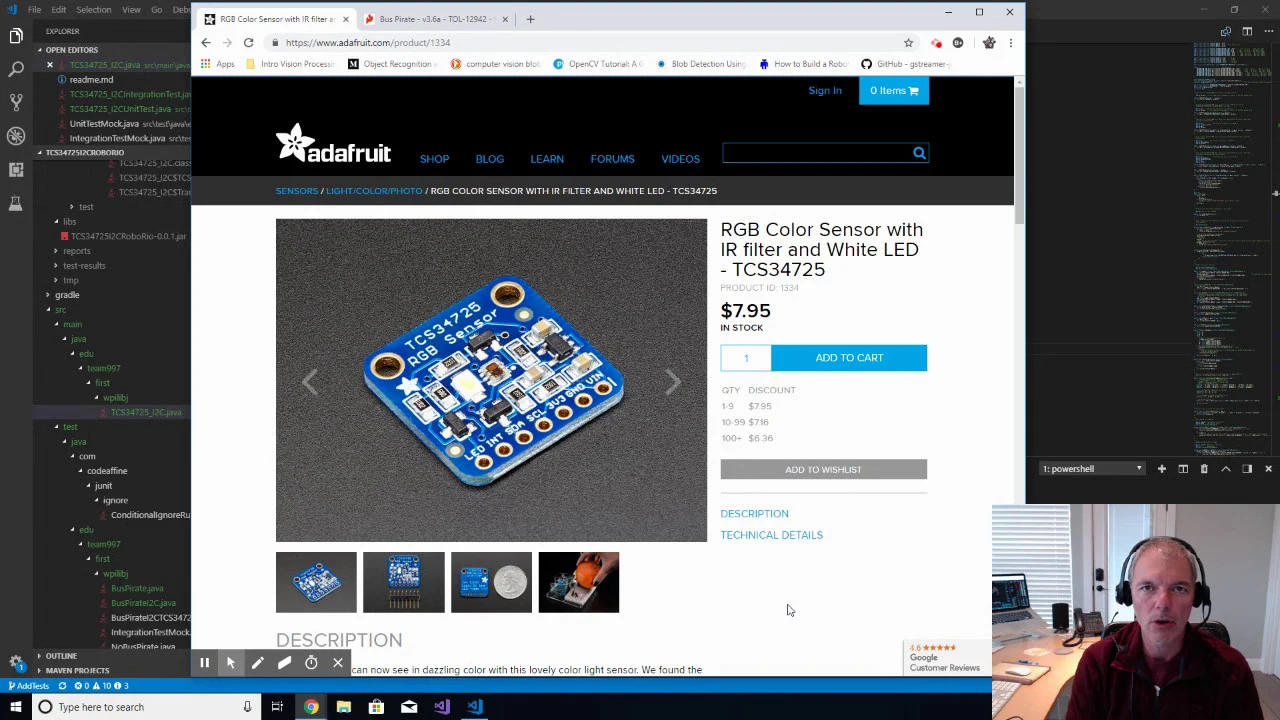Open the powershell terminal dropdown
Image resolution: width=1280 pixels, height=720 pixels.
[1091, 469]
